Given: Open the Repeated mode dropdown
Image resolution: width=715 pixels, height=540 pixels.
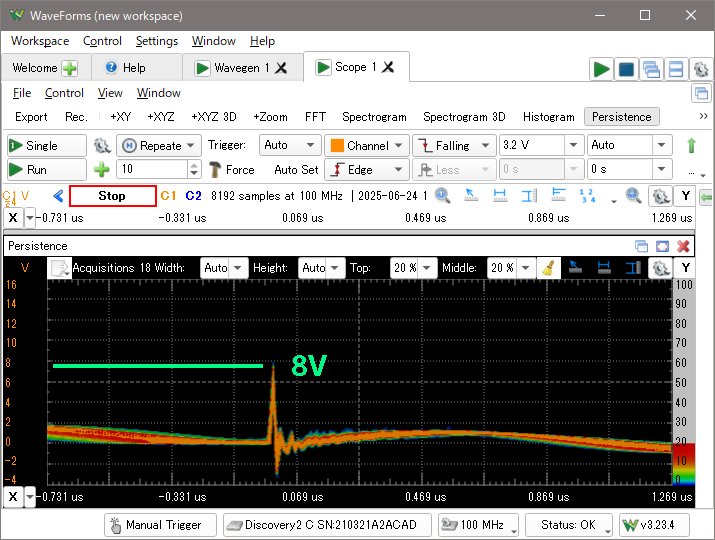Looking at the screenshot, I should click(x=159, y=146).
